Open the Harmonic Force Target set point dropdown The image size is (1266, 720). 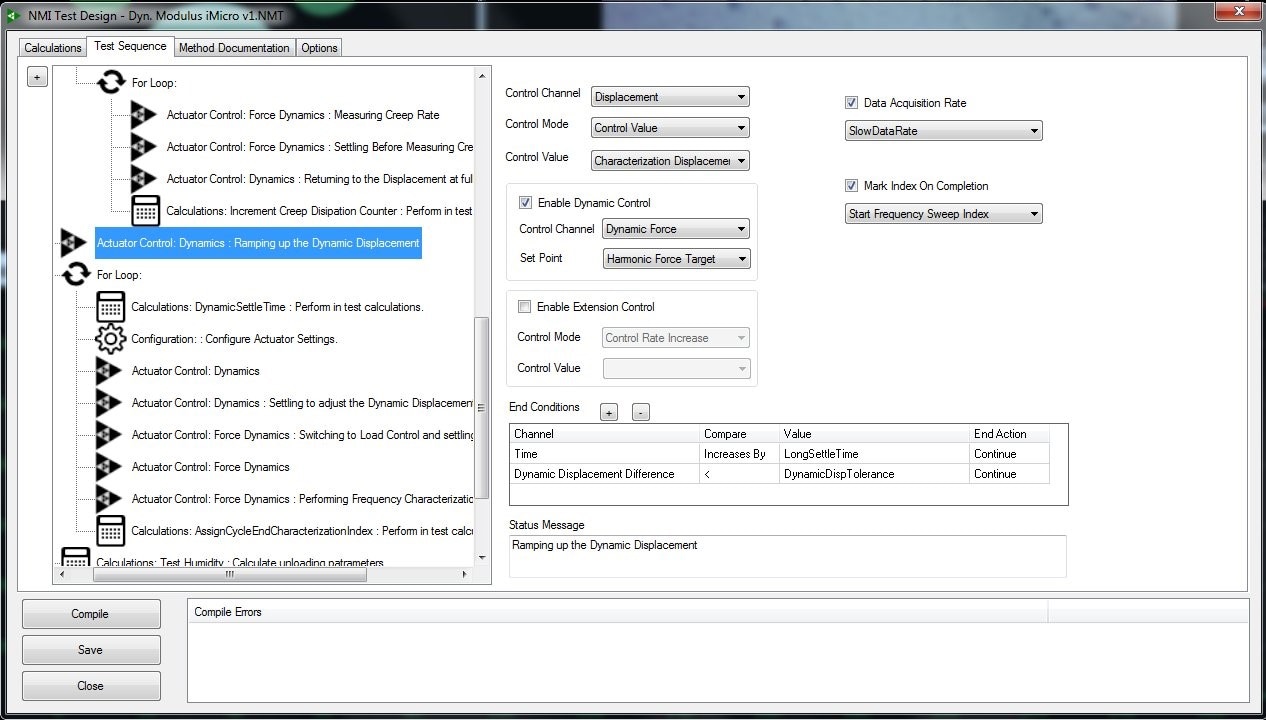(x=676, y=259)
